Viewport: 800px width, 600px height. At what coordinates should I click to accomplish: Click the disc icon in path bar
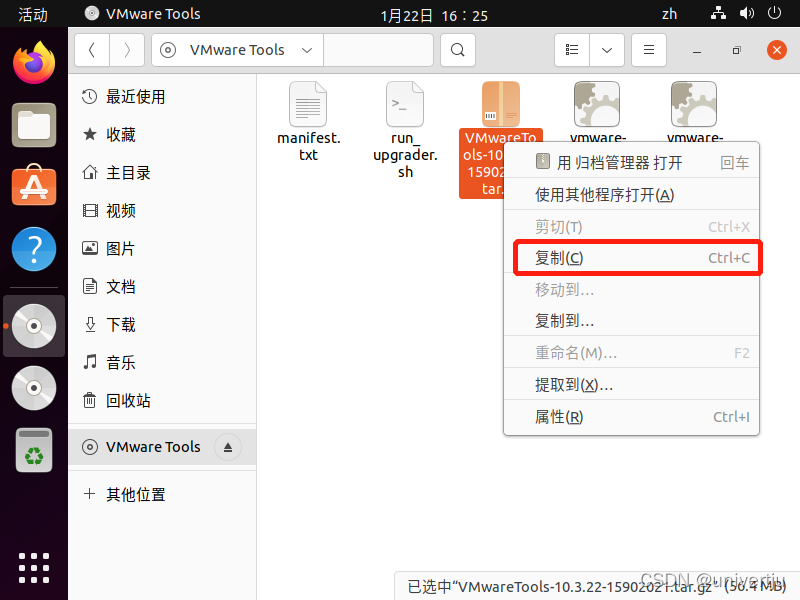pos(168,50)
